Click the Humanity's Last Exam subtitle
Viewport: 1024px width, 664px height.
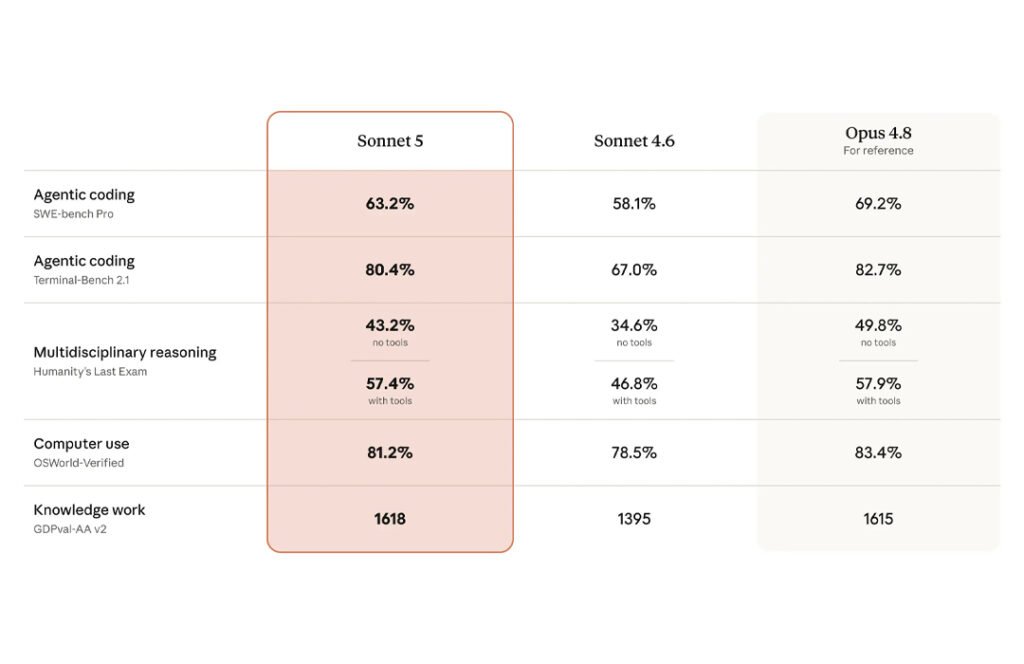[x=90, y=372]
